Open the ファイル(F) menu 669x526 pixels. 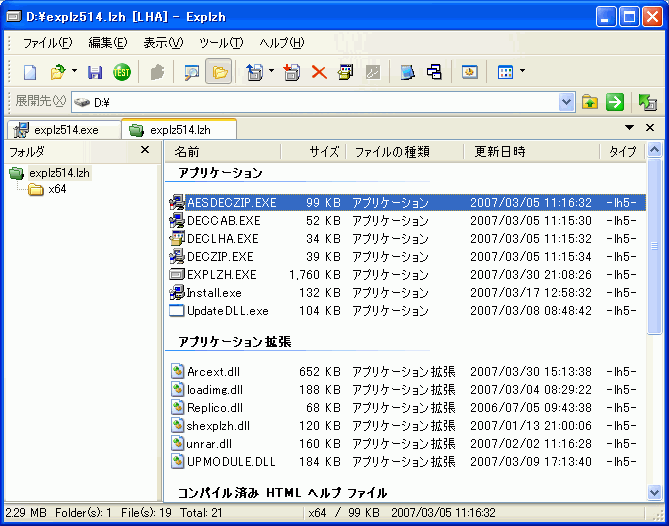[x=47, y=43]
